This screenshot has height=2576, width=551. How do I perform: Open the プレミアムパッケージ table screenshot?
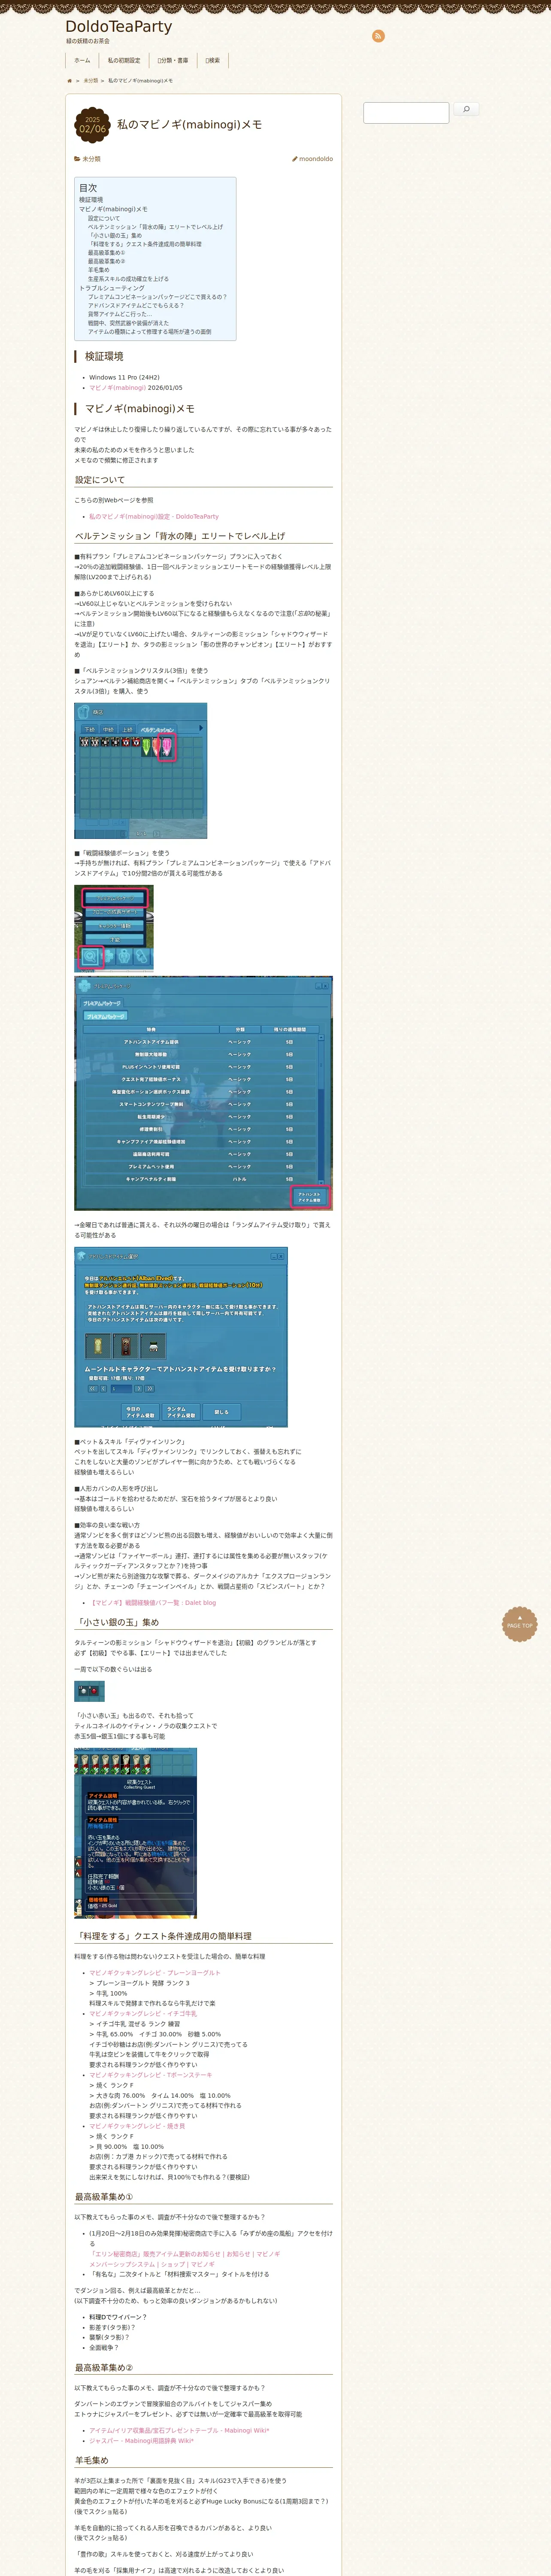[203, 1094]
